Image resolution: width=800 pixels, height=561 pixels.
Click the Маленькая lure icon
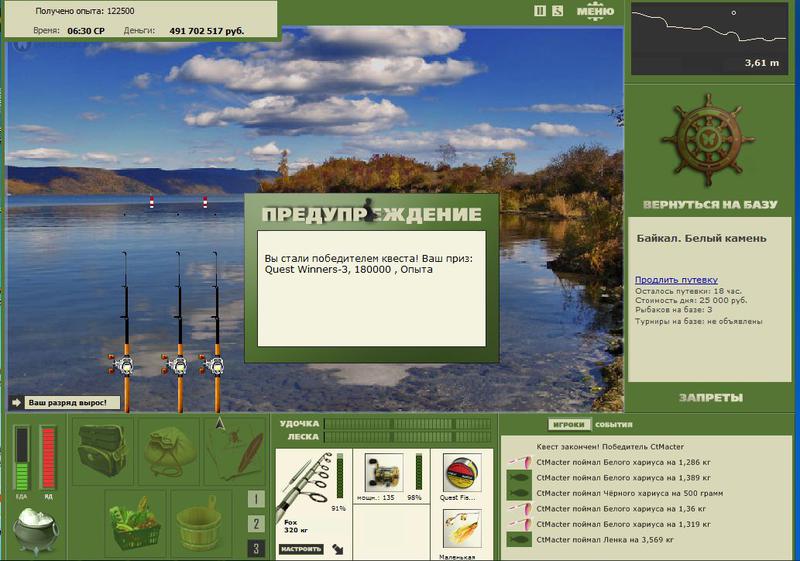coord(462,529)
